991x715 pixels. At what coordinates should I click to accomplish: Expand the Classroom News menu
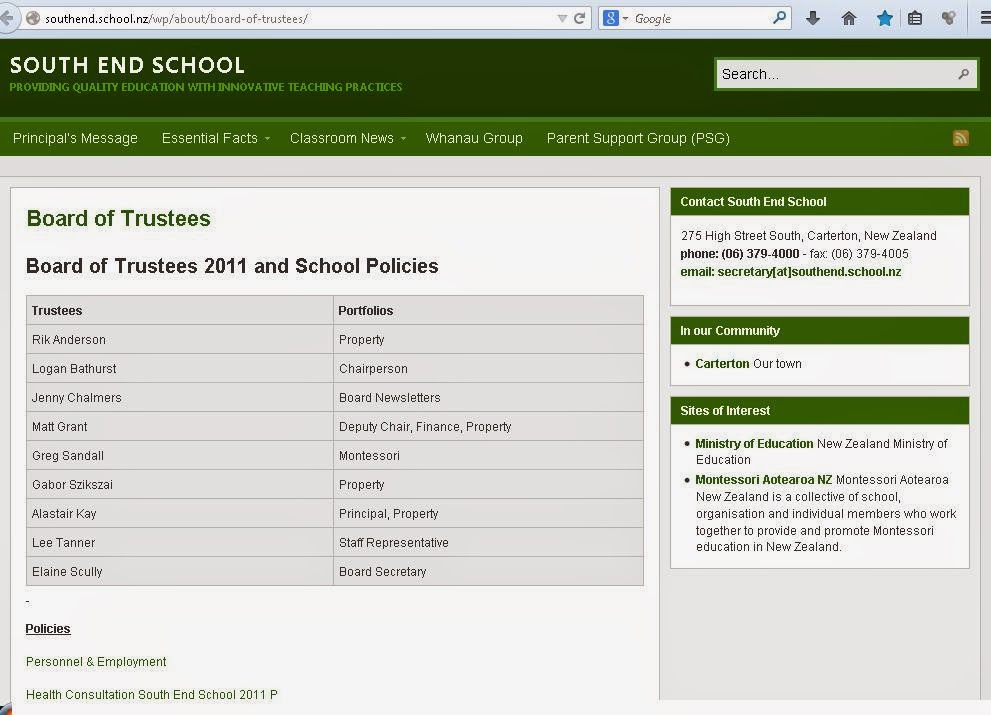[348, 138]
